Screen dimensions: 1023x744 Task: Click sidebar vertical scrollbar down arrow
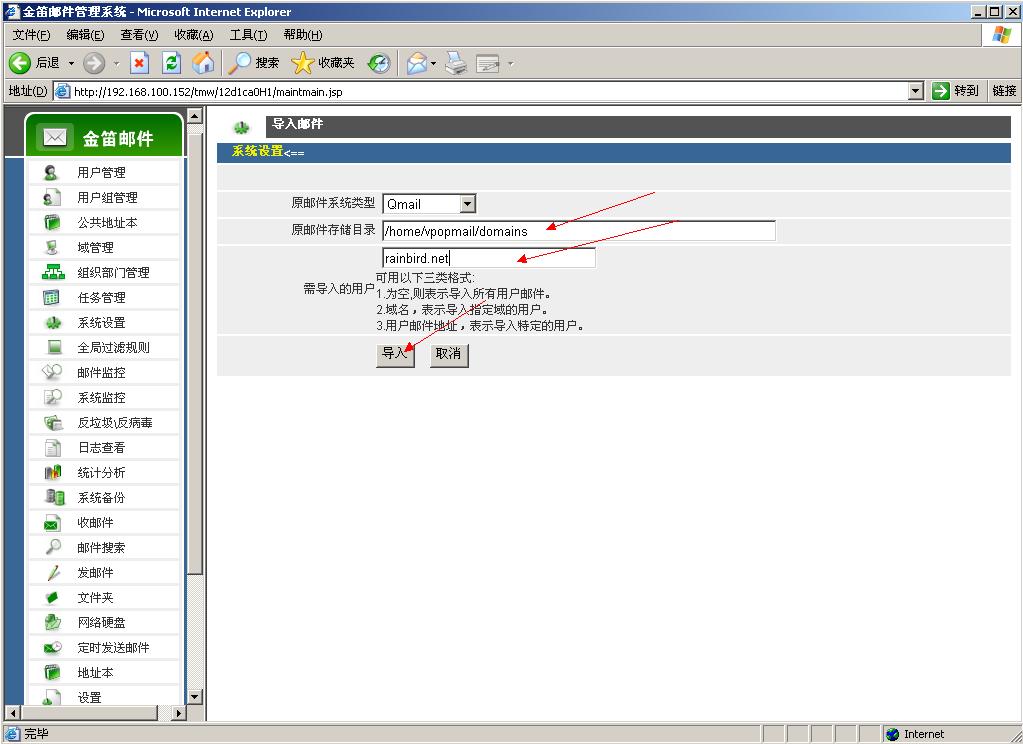coord(194,697)
